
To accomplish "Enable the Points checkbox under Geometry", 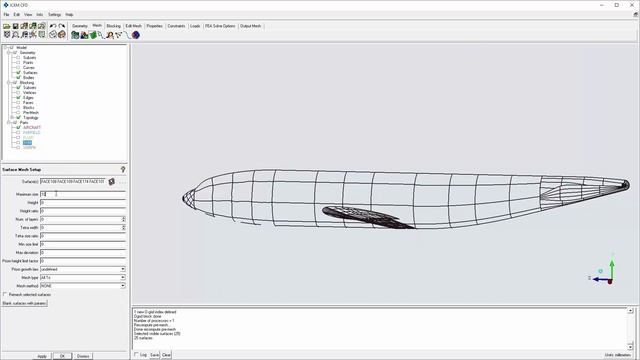I will pos(18,63).
